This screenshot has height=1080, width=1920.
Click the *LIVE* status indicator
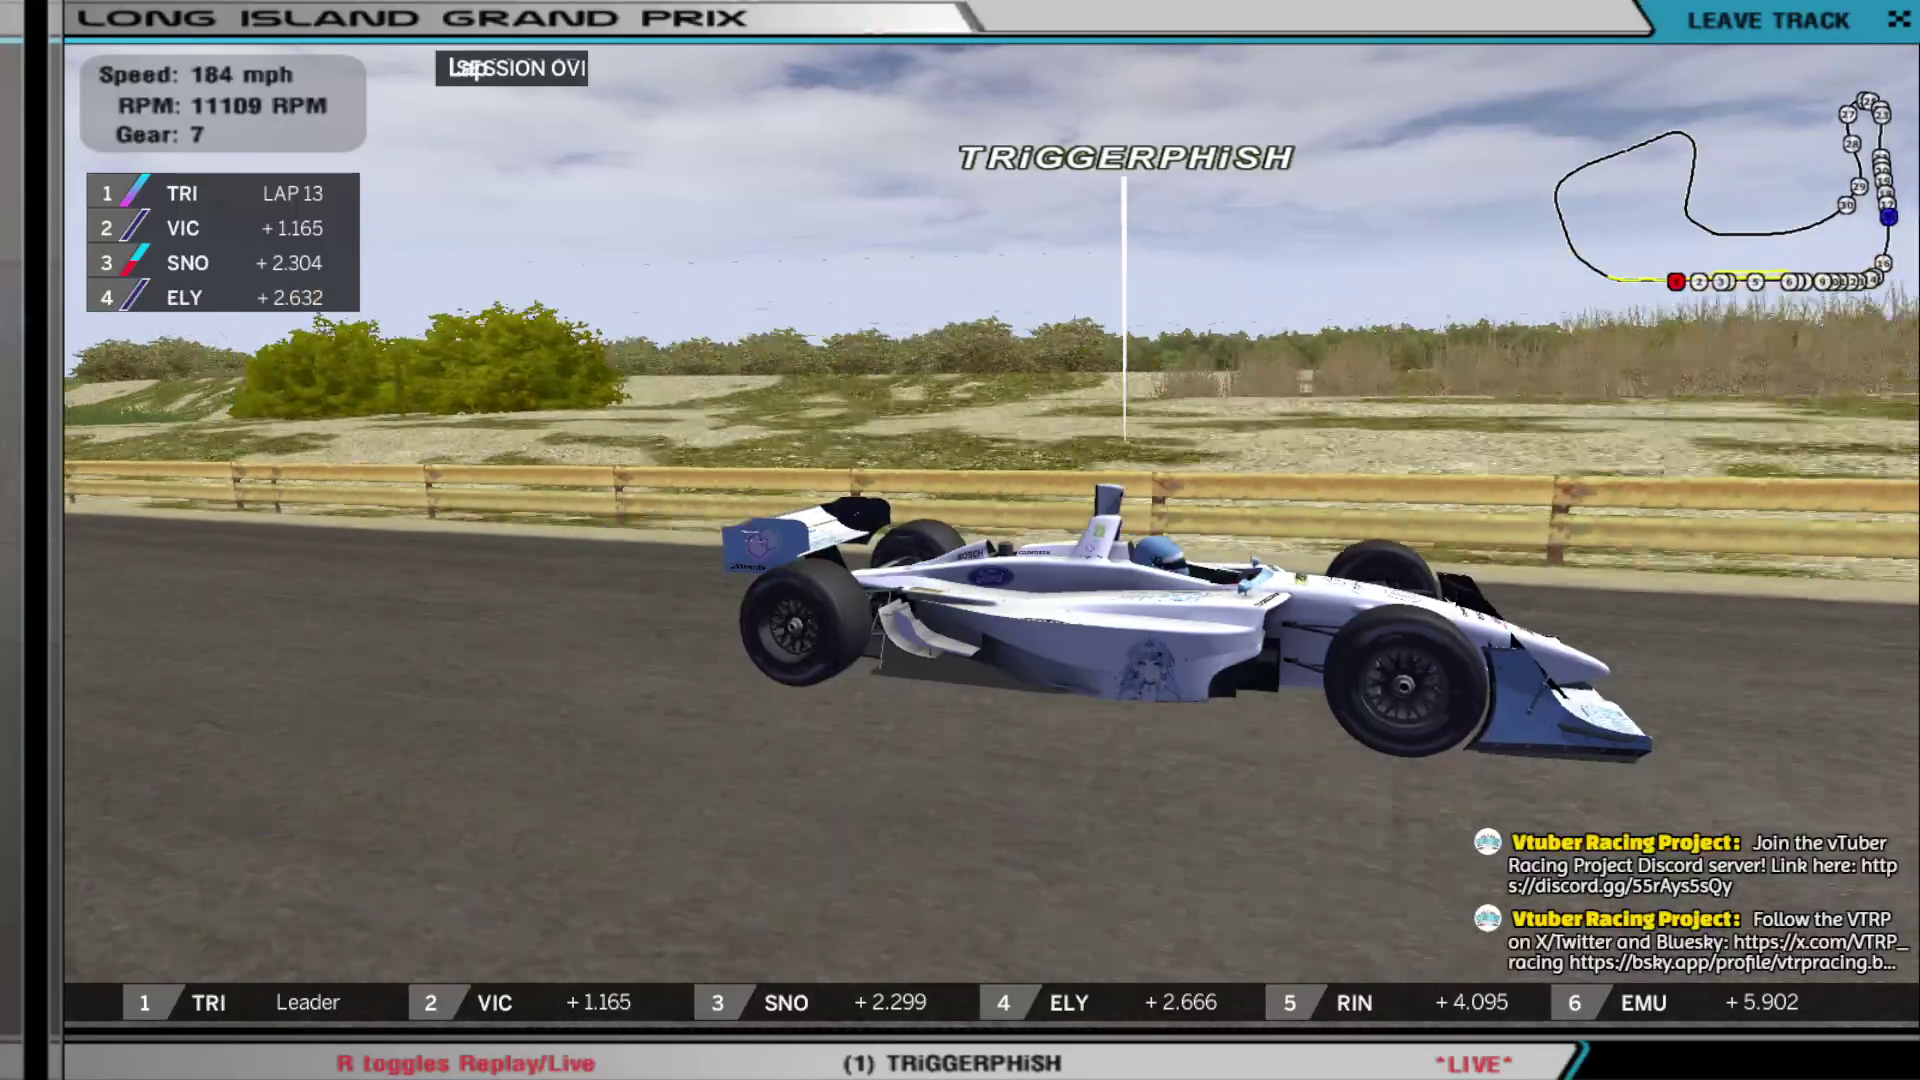point(1474,1065)
